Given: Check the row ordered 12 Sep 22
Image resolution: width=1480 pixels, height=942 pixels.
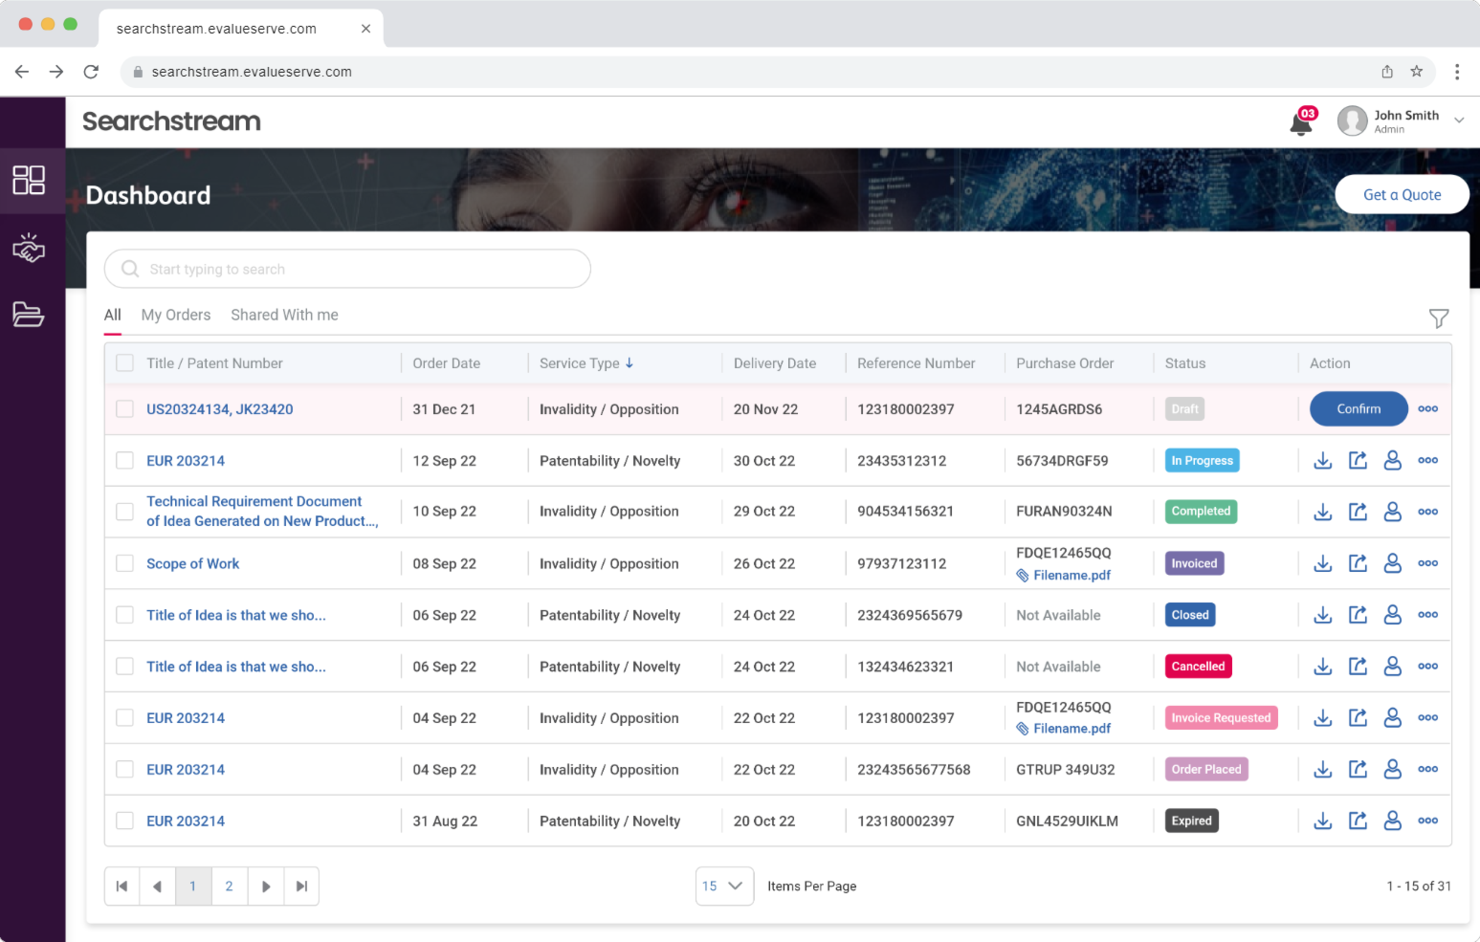Looking at the screenshot, I should pos(125,461).
